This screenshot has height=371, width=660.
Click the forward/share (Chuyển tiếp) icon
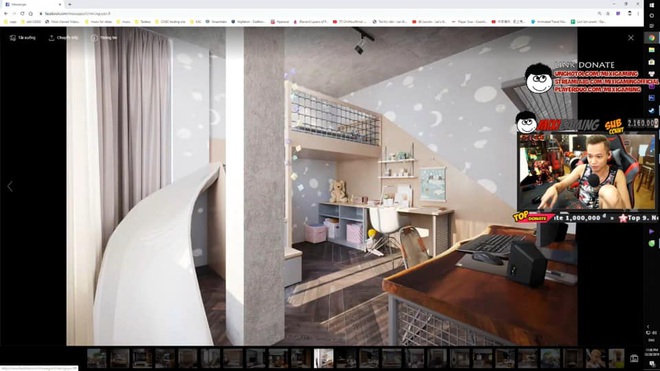tap(51, 38)
